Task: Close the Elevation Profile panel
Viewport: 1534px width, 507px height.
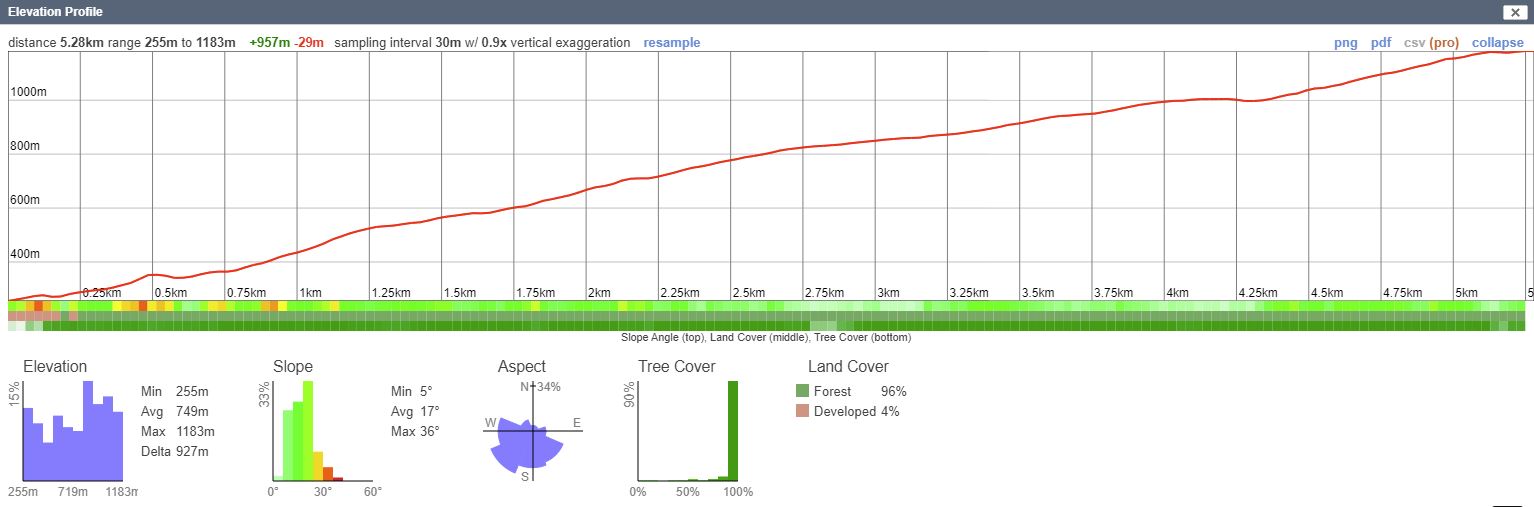Action: (x=1514, y=12)
